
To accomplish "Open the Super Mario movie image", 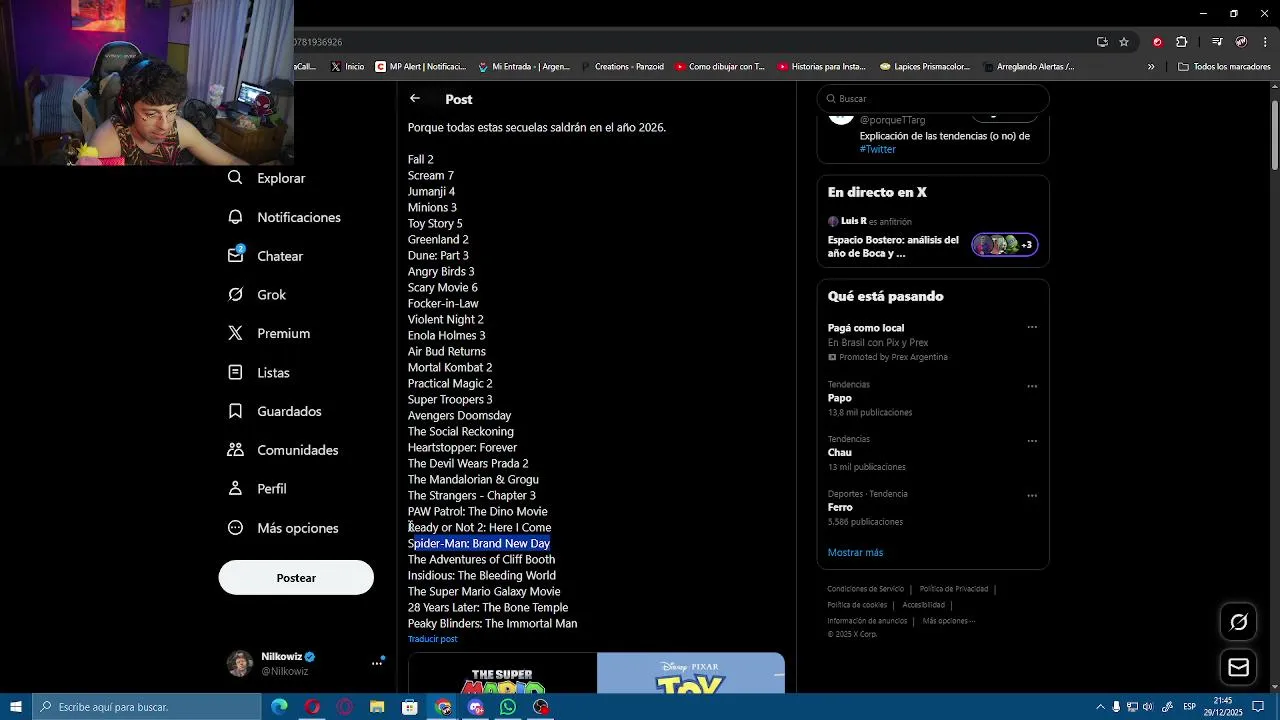I will [x=502, y=673].
